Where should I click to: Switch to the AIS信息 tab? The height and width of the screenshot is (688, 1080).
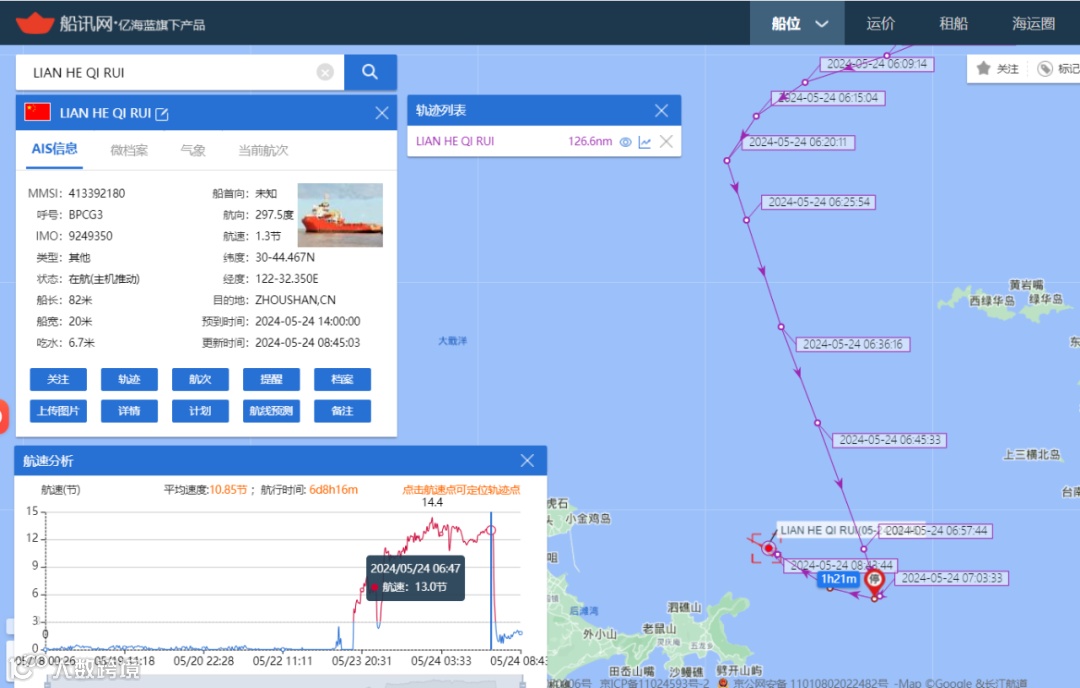pos(54,149)
